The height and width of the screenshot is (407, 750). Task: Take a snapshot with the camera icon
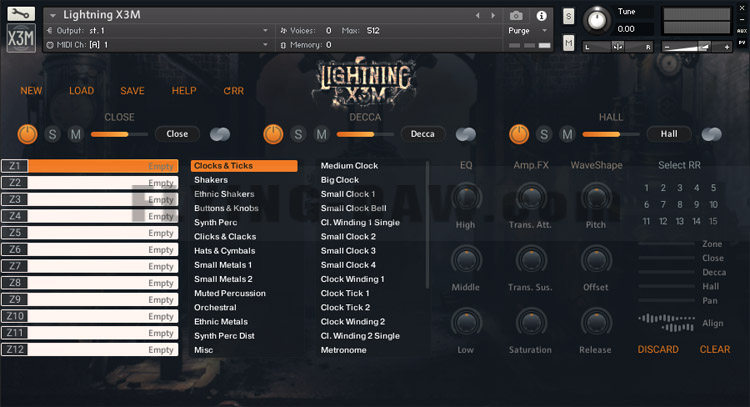pos(516,16)
